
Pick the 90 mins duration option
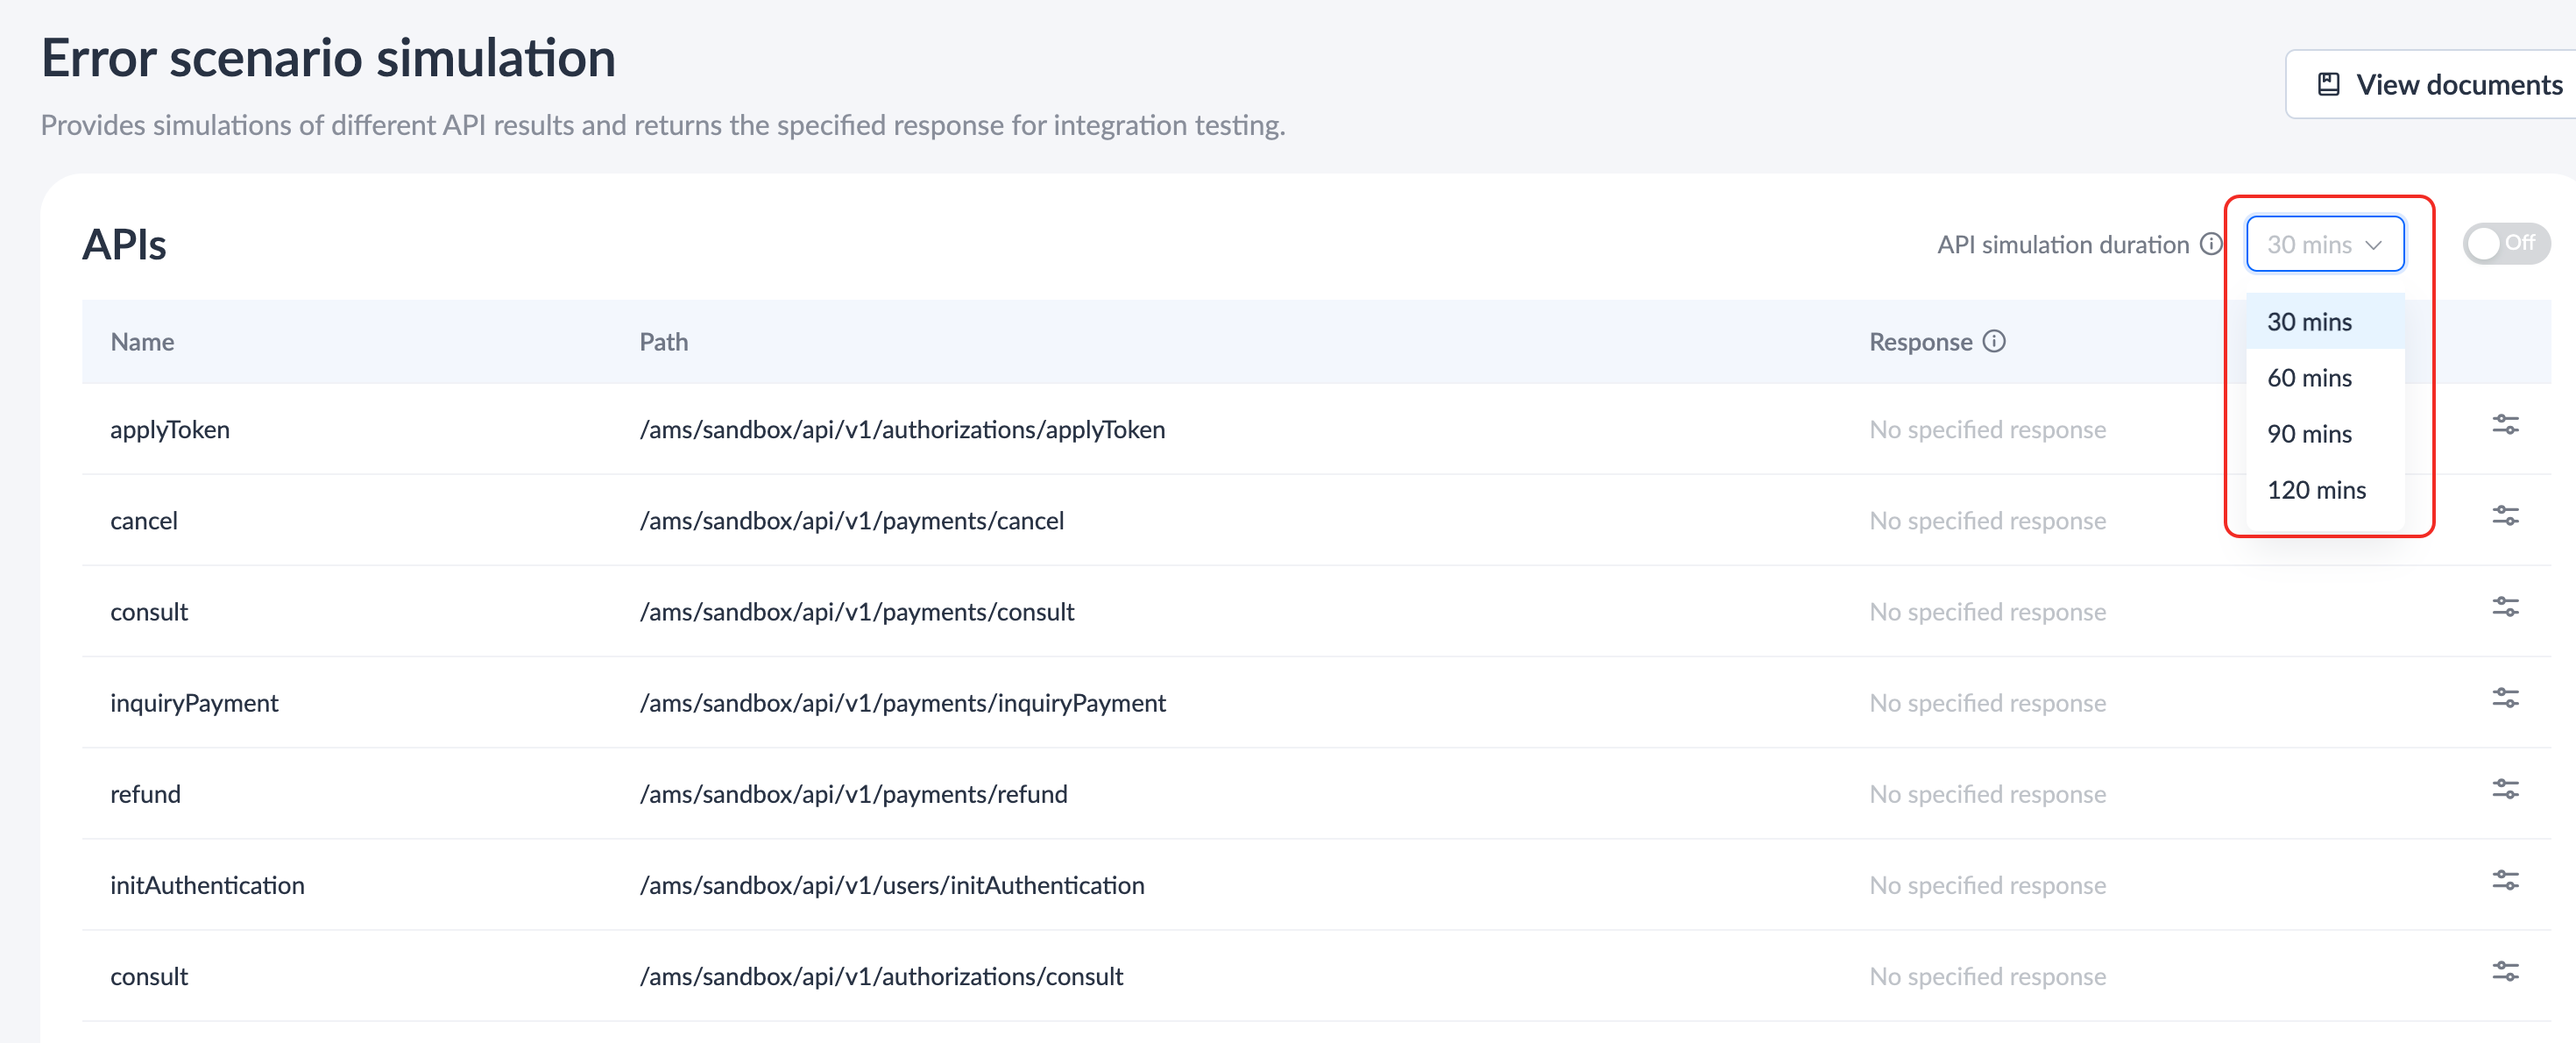(2309, 434)
